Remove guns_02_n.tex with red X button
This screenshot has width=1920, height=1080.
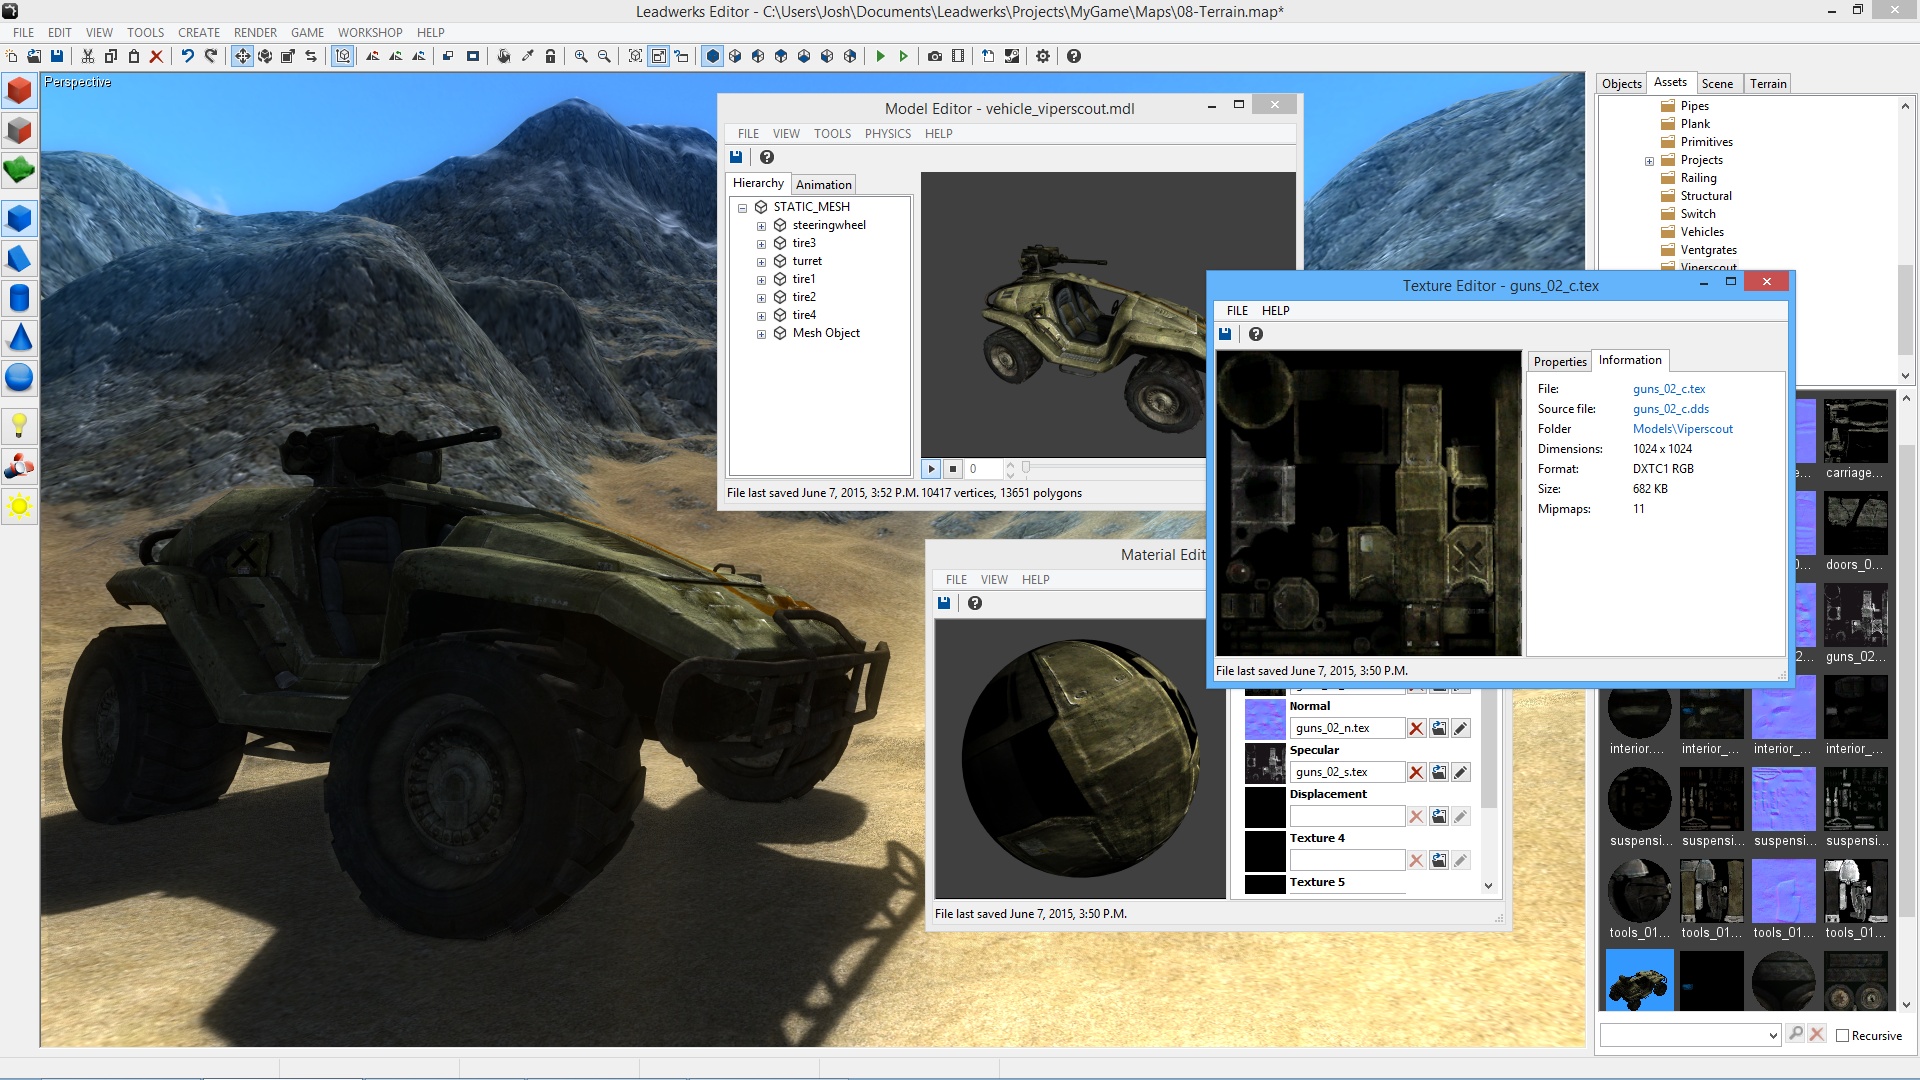[x=1416, y=728]
